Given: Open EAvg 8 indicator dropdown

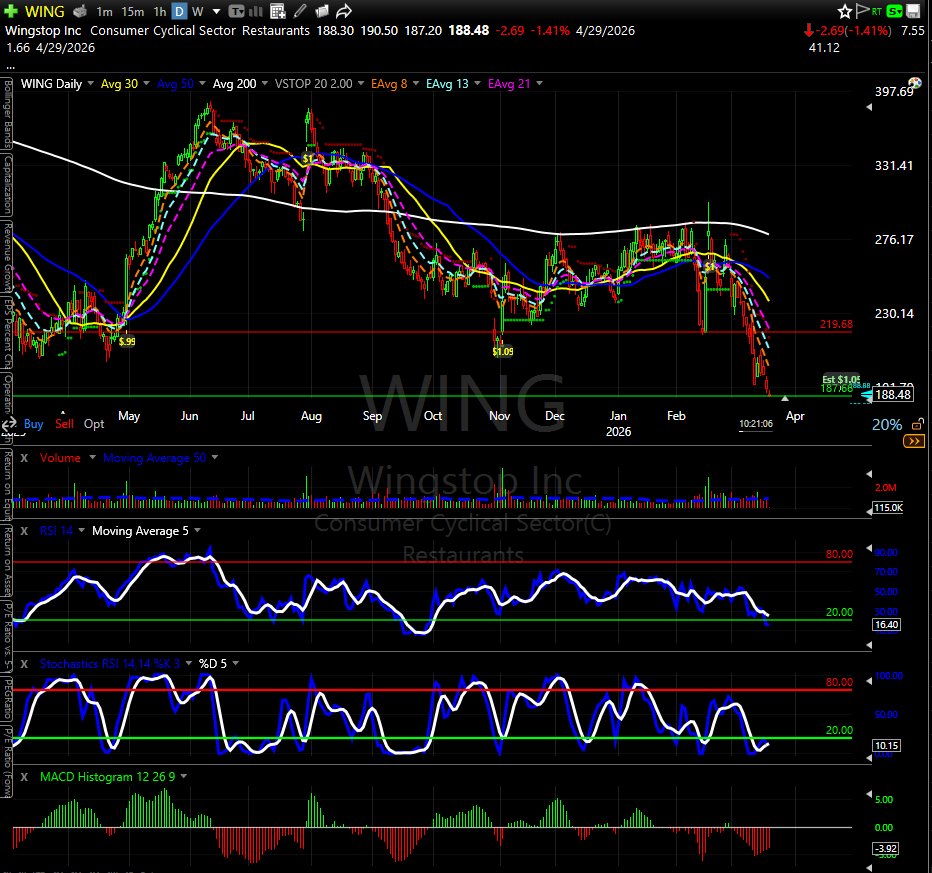Looking at the screenshot, I should (415, 83).
